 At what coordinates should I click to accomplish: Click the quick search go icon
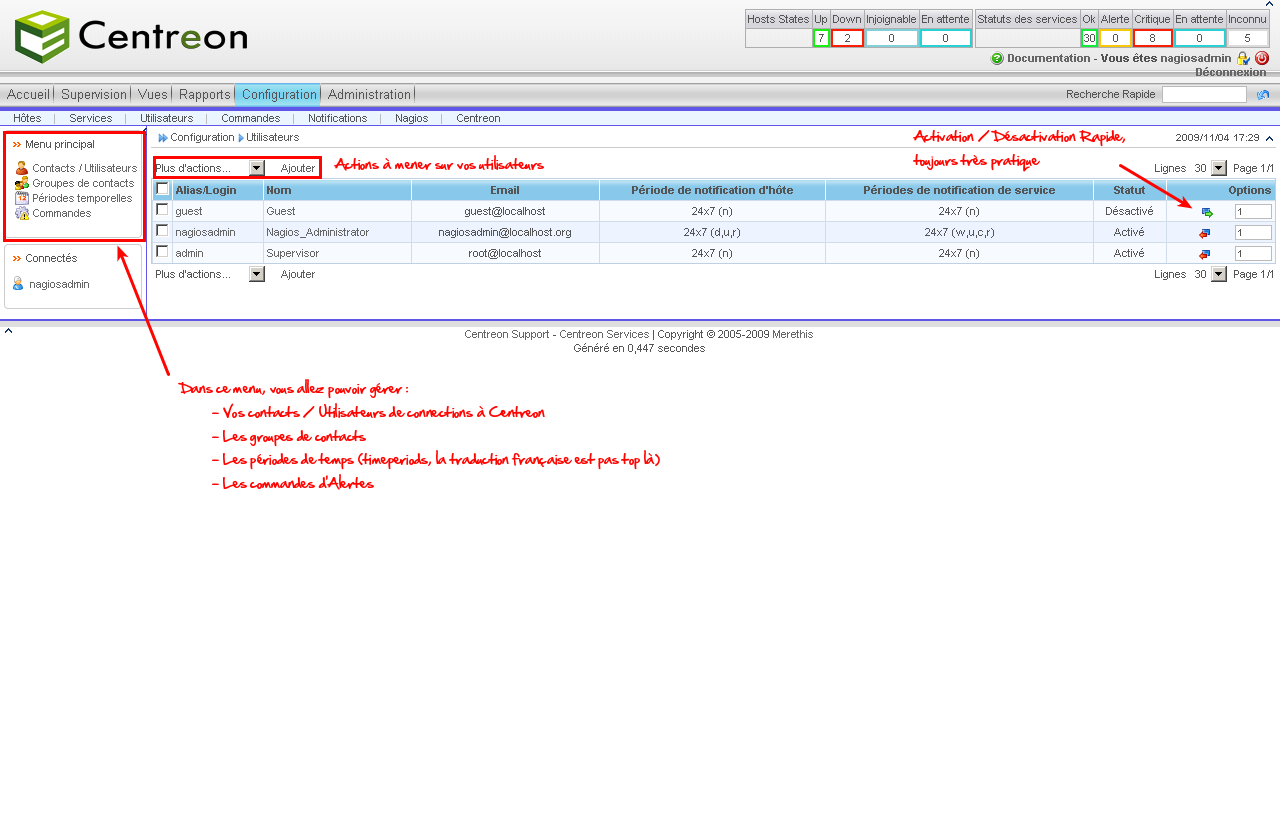(1263, 95)
